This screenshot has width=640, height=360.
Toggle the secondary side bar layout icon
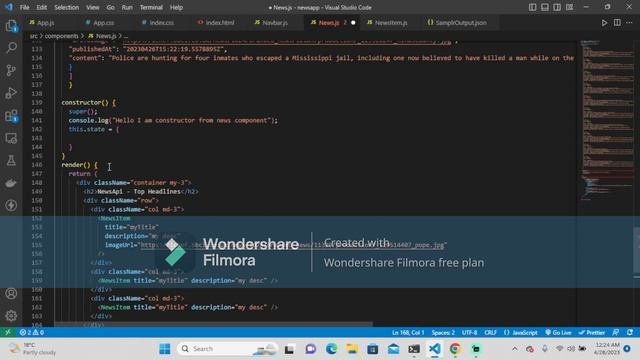(x=557, y=7)
